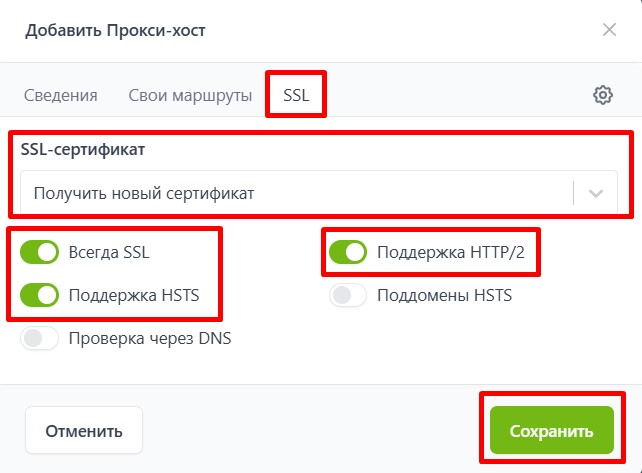Viewport: 642px width, 473px height.
Task: Disable the Поддержка HTTP/2 toggle switch
Action: [x=348, y=252]
